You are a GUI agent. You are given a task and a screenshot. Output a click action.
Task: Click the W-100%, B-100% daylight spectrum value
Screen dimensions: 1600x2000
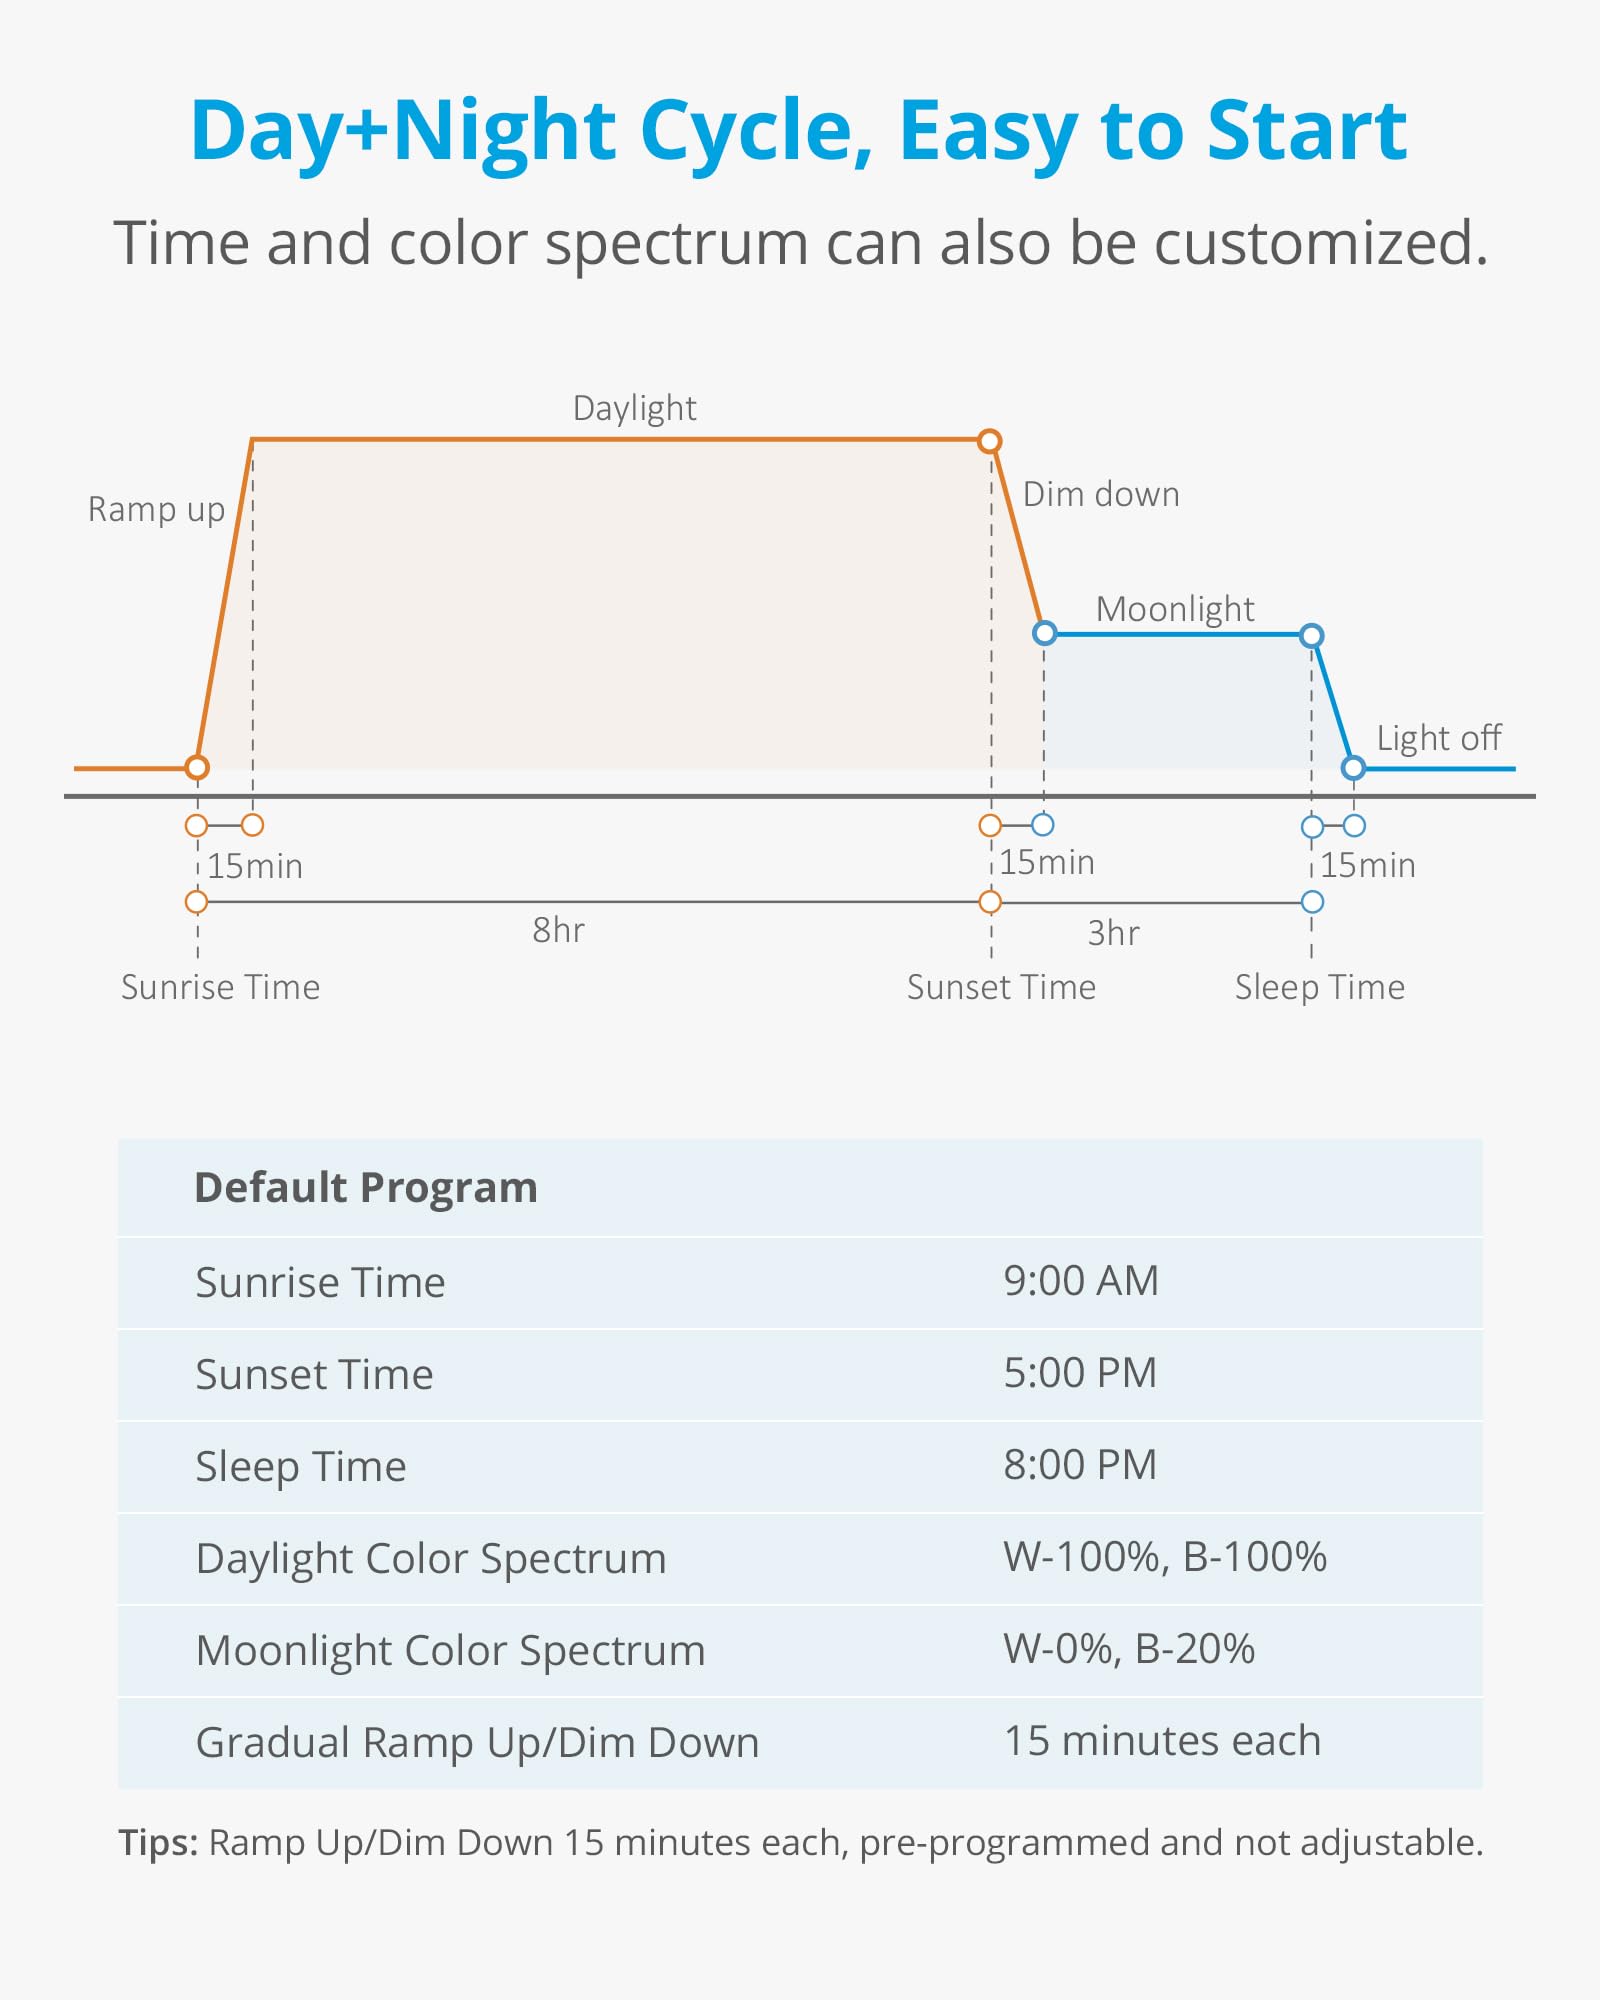1165,1557
